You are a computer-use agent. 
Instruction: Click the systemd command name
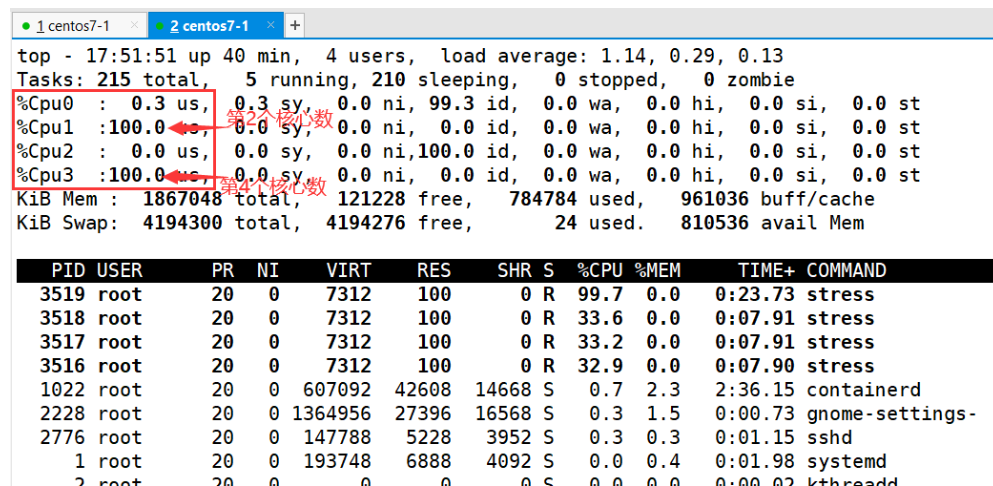(846, 461)
